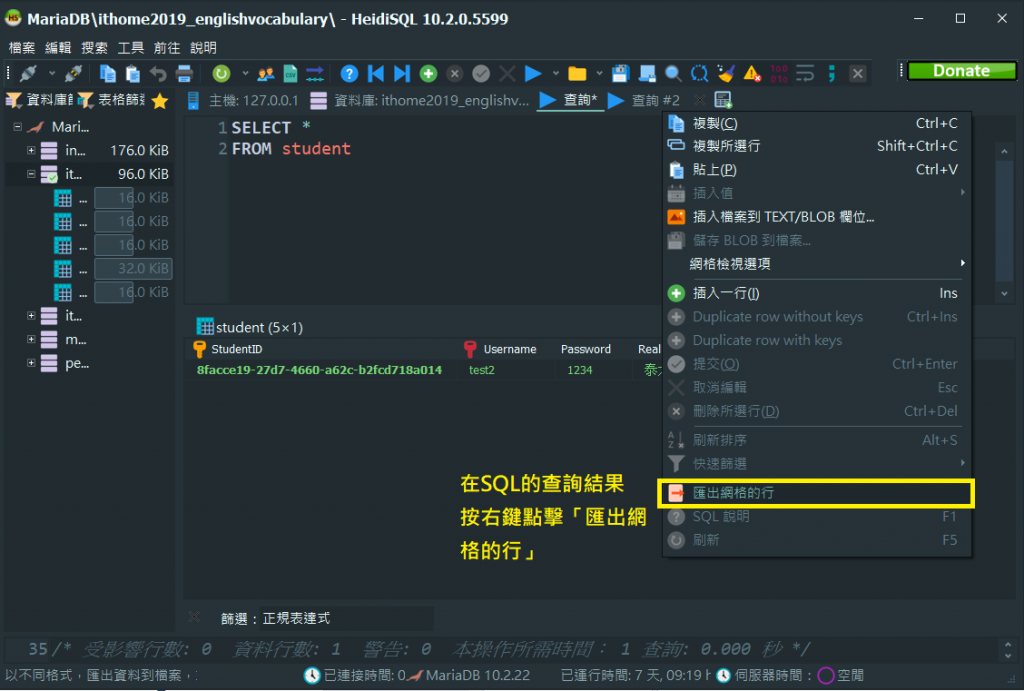Click the import CSV file icon
Viewport: 1024px width, 691px height.
click(291, 73)
